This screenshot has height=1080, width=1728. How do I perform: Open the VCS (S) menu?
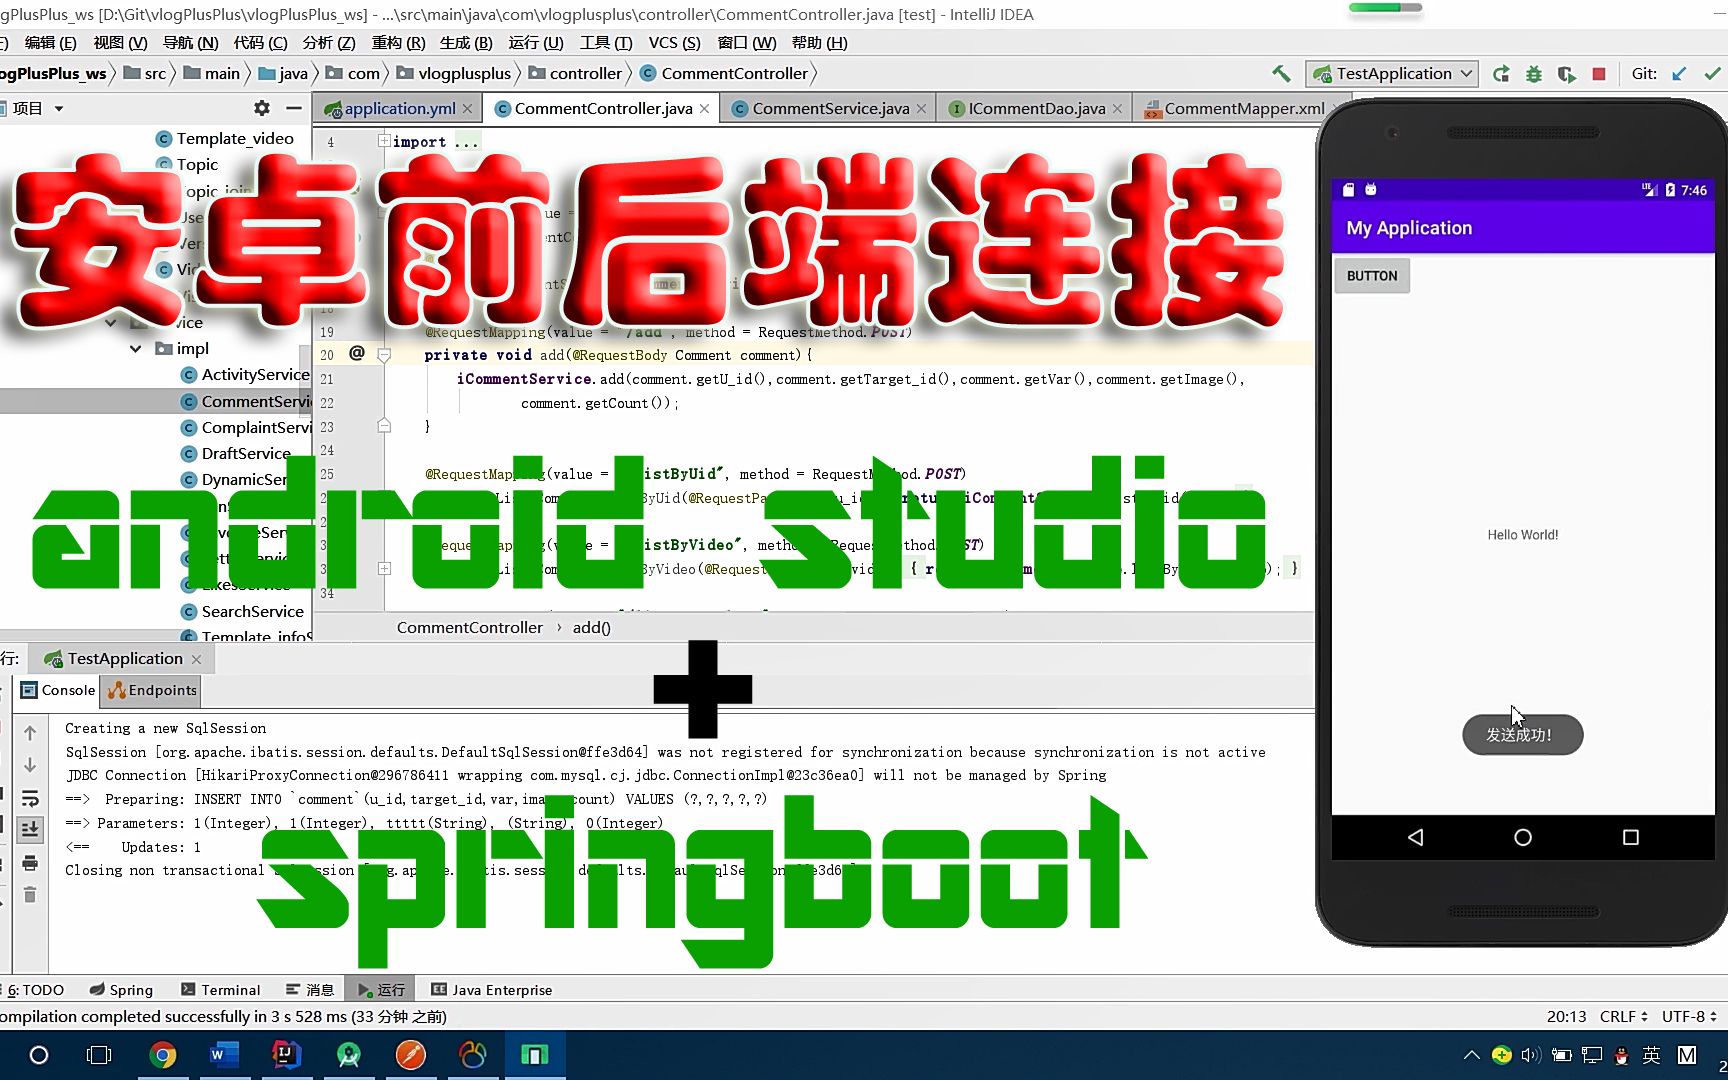tap(674, 43)
